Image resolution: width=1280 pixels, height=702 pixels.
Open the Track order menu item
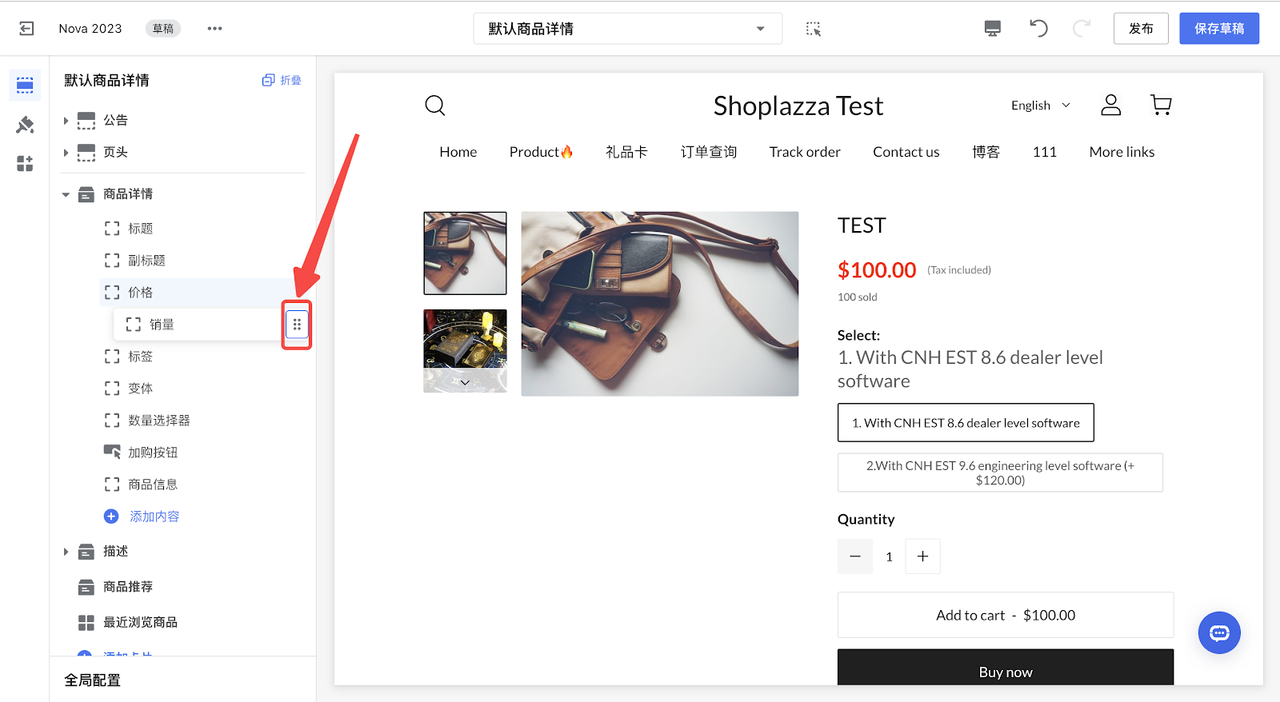pyautogui.click(x=804, y=152)
